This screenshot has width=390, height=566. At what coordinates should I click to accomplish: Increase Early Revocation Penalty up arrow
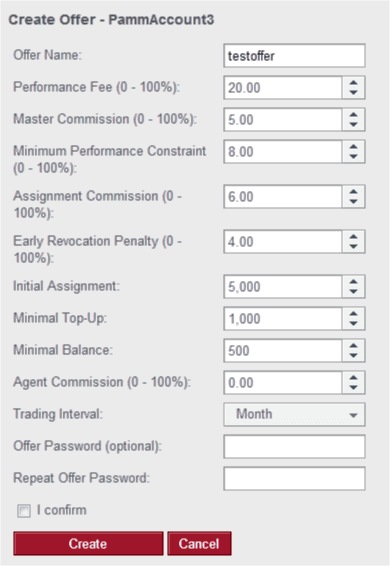click(353, 236)
